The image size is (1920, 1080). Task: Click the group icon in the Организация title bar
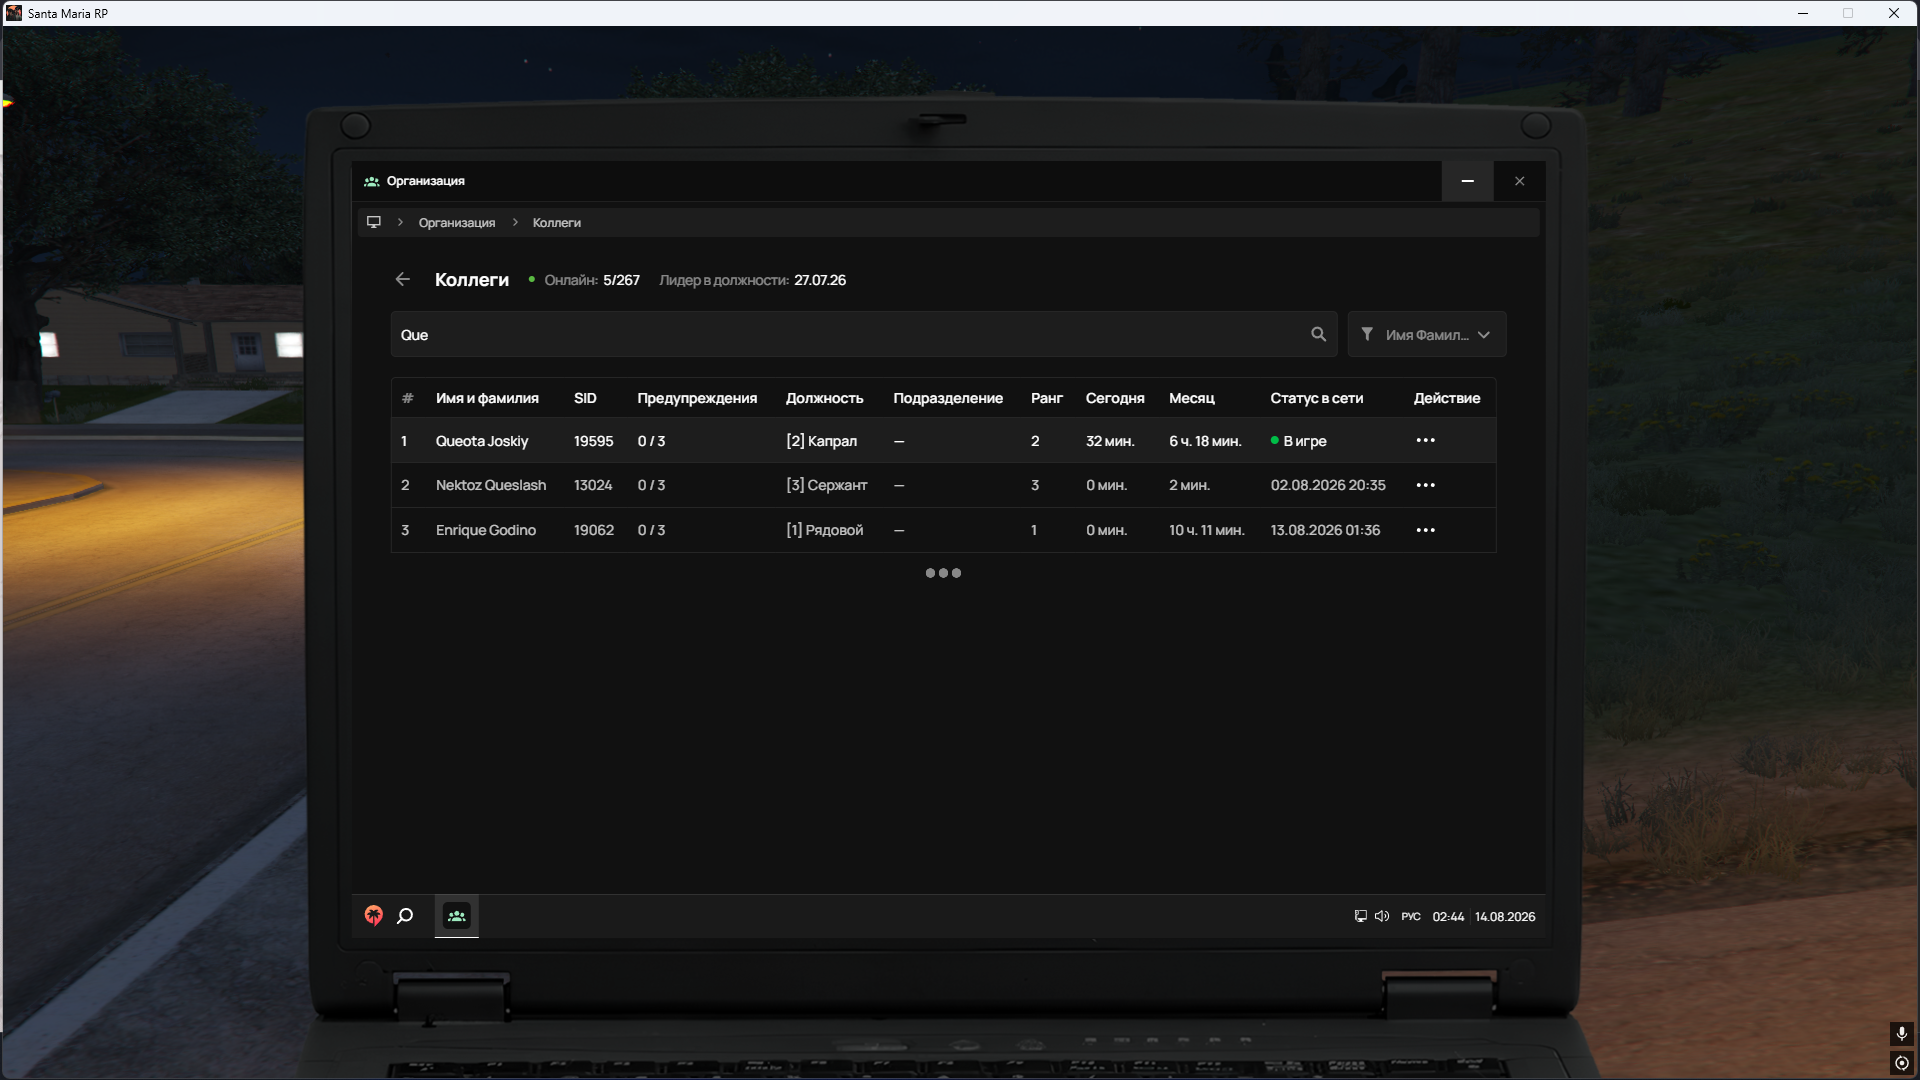(372, 181)
